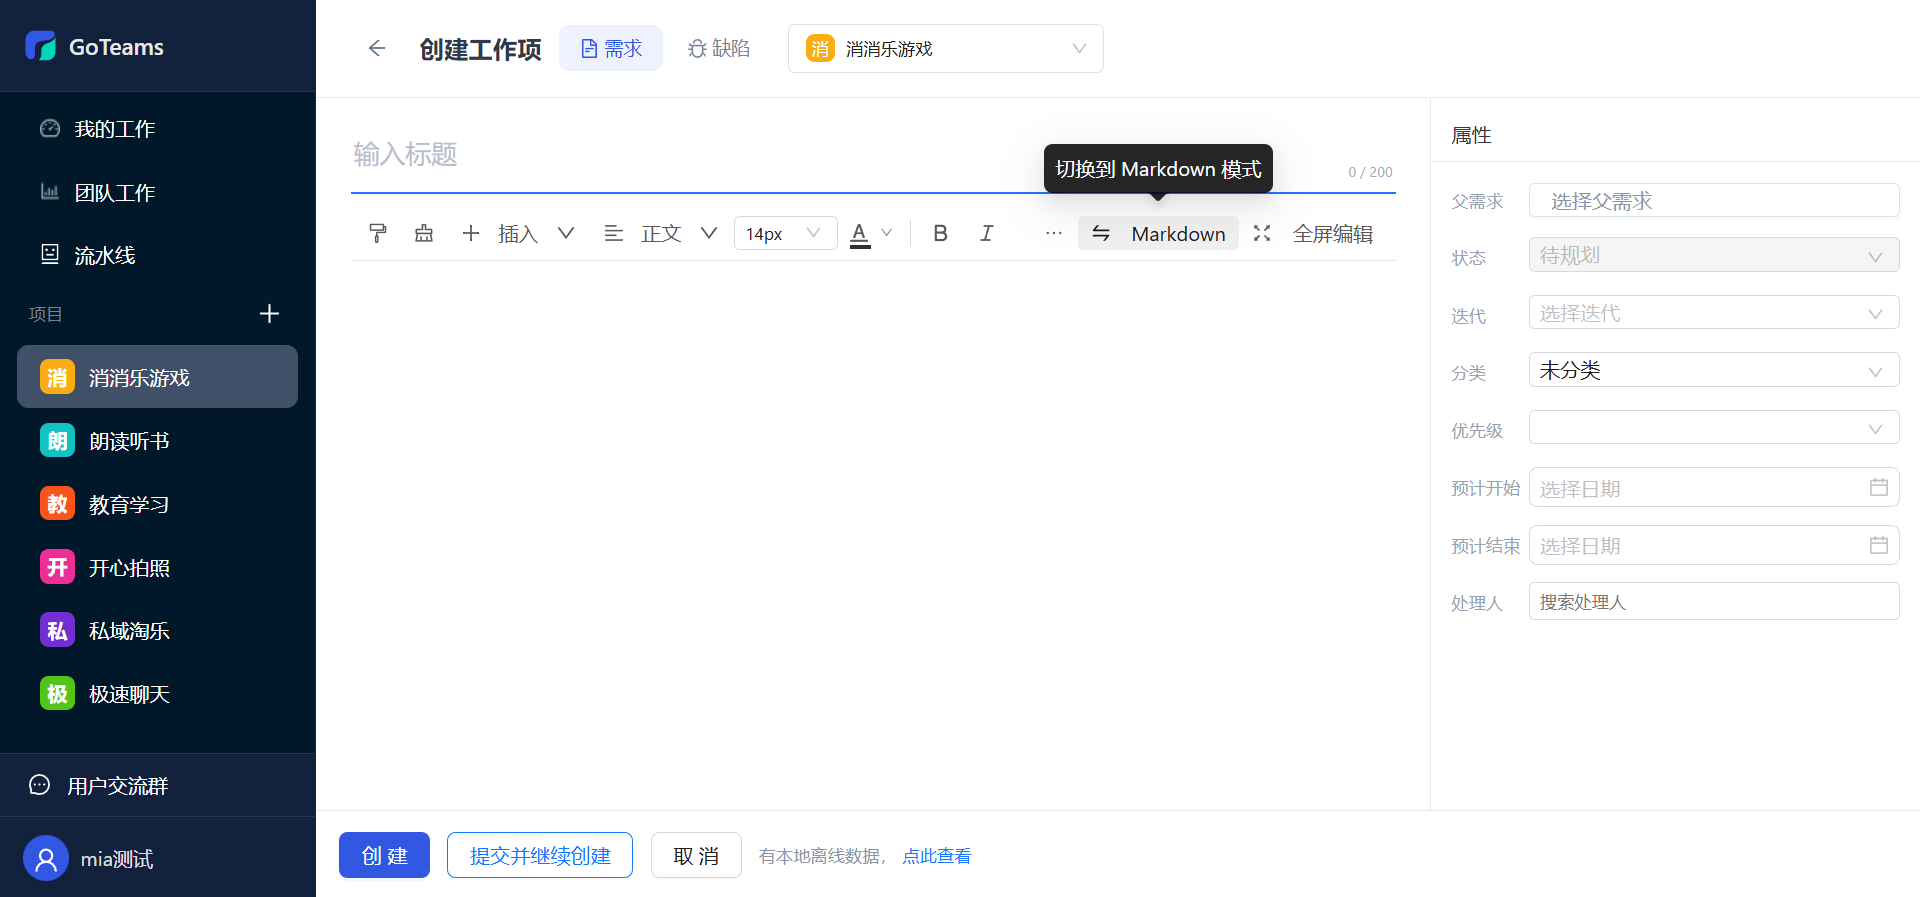1920x897 pixels.
Task: Open 用户交流群 chat entry
Action: [158, 785]
